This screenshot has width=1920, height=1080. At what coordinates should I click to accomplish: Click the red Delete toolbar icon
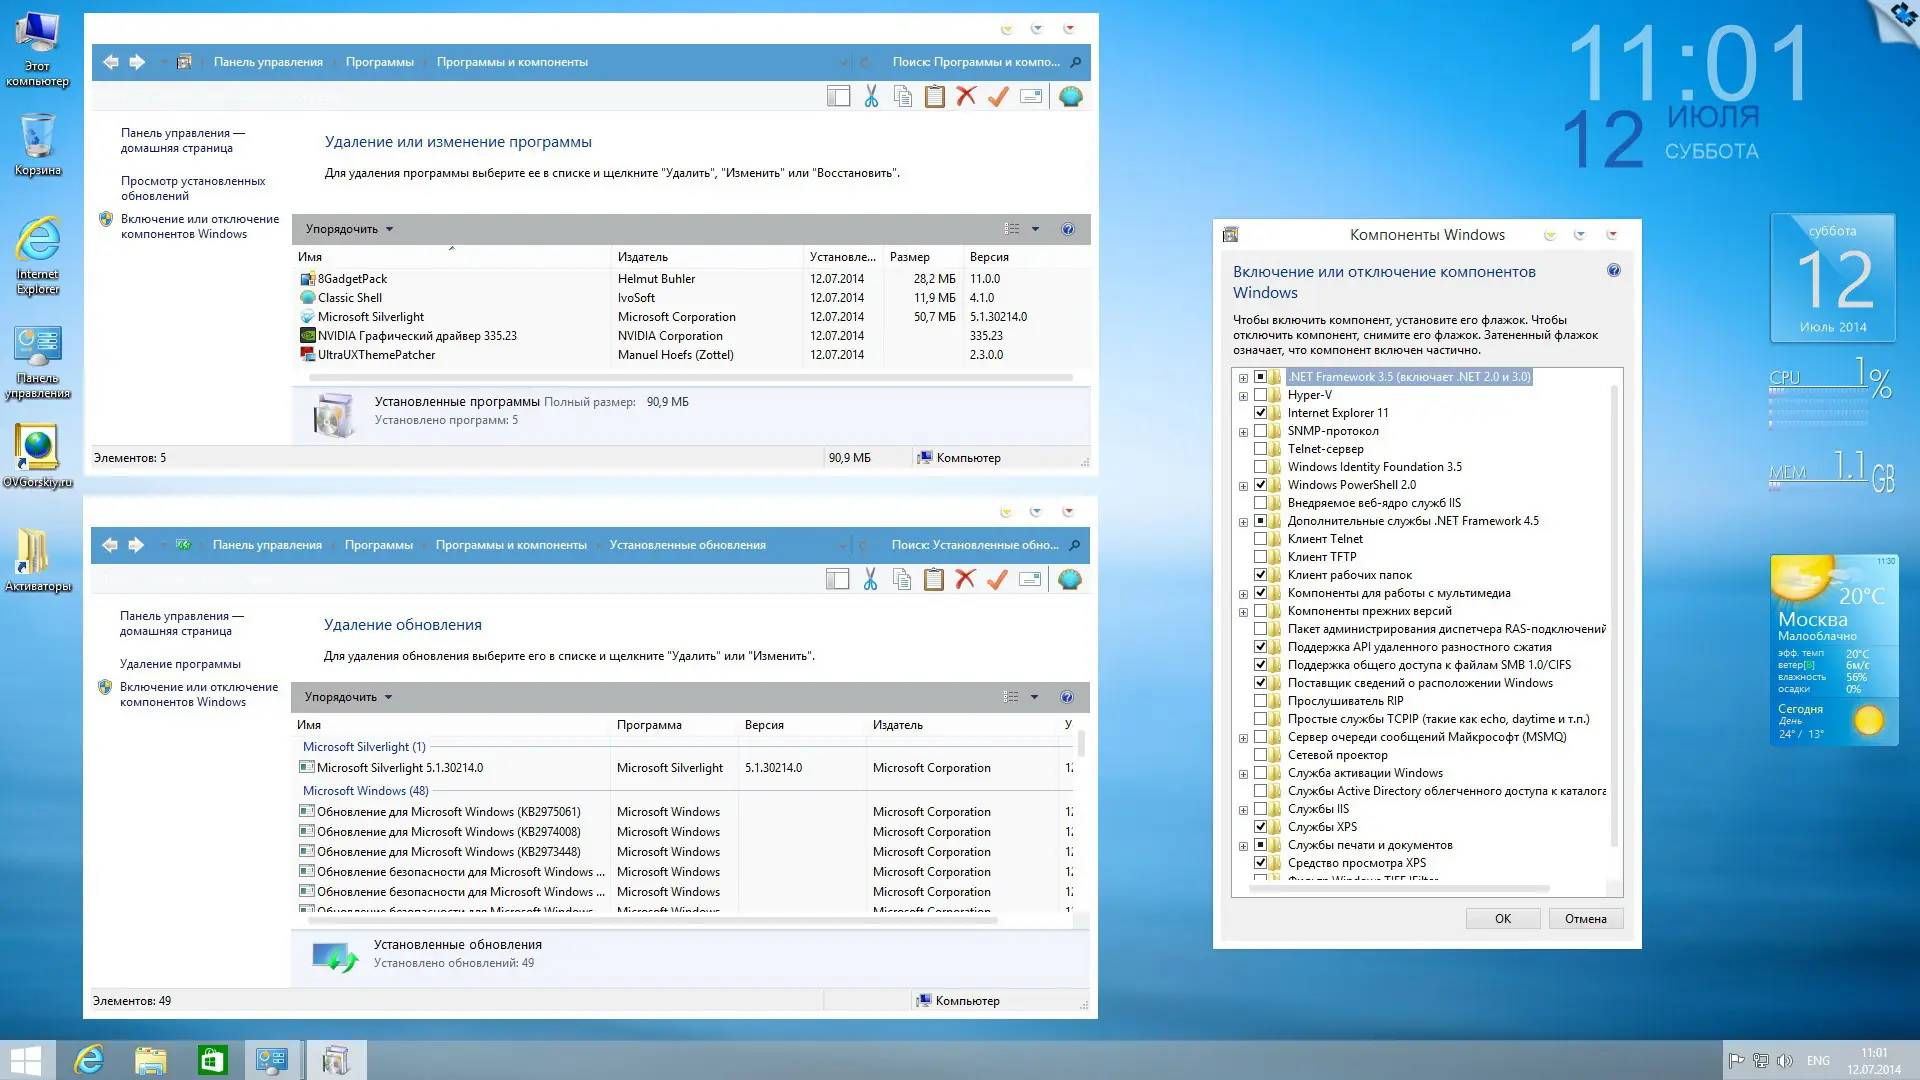click(x=965, y=97)
